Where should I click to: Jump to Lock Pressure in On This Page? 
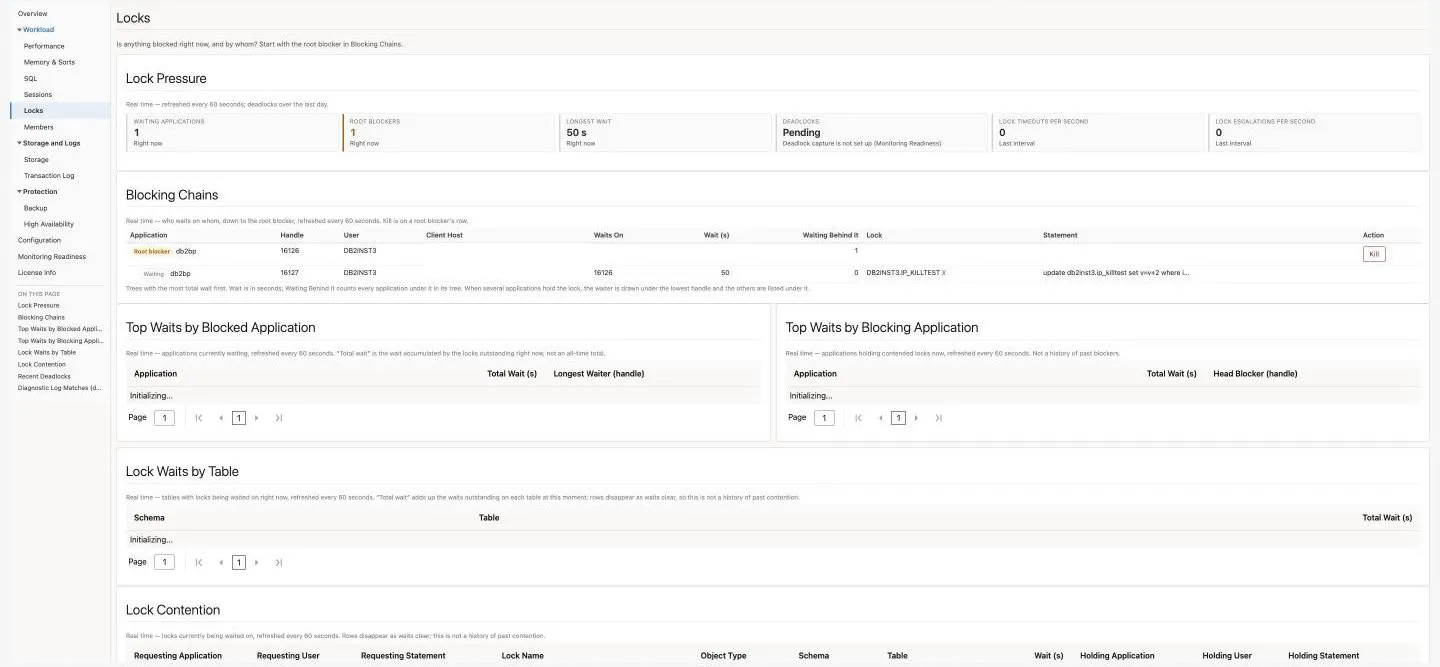coord(38,305)
